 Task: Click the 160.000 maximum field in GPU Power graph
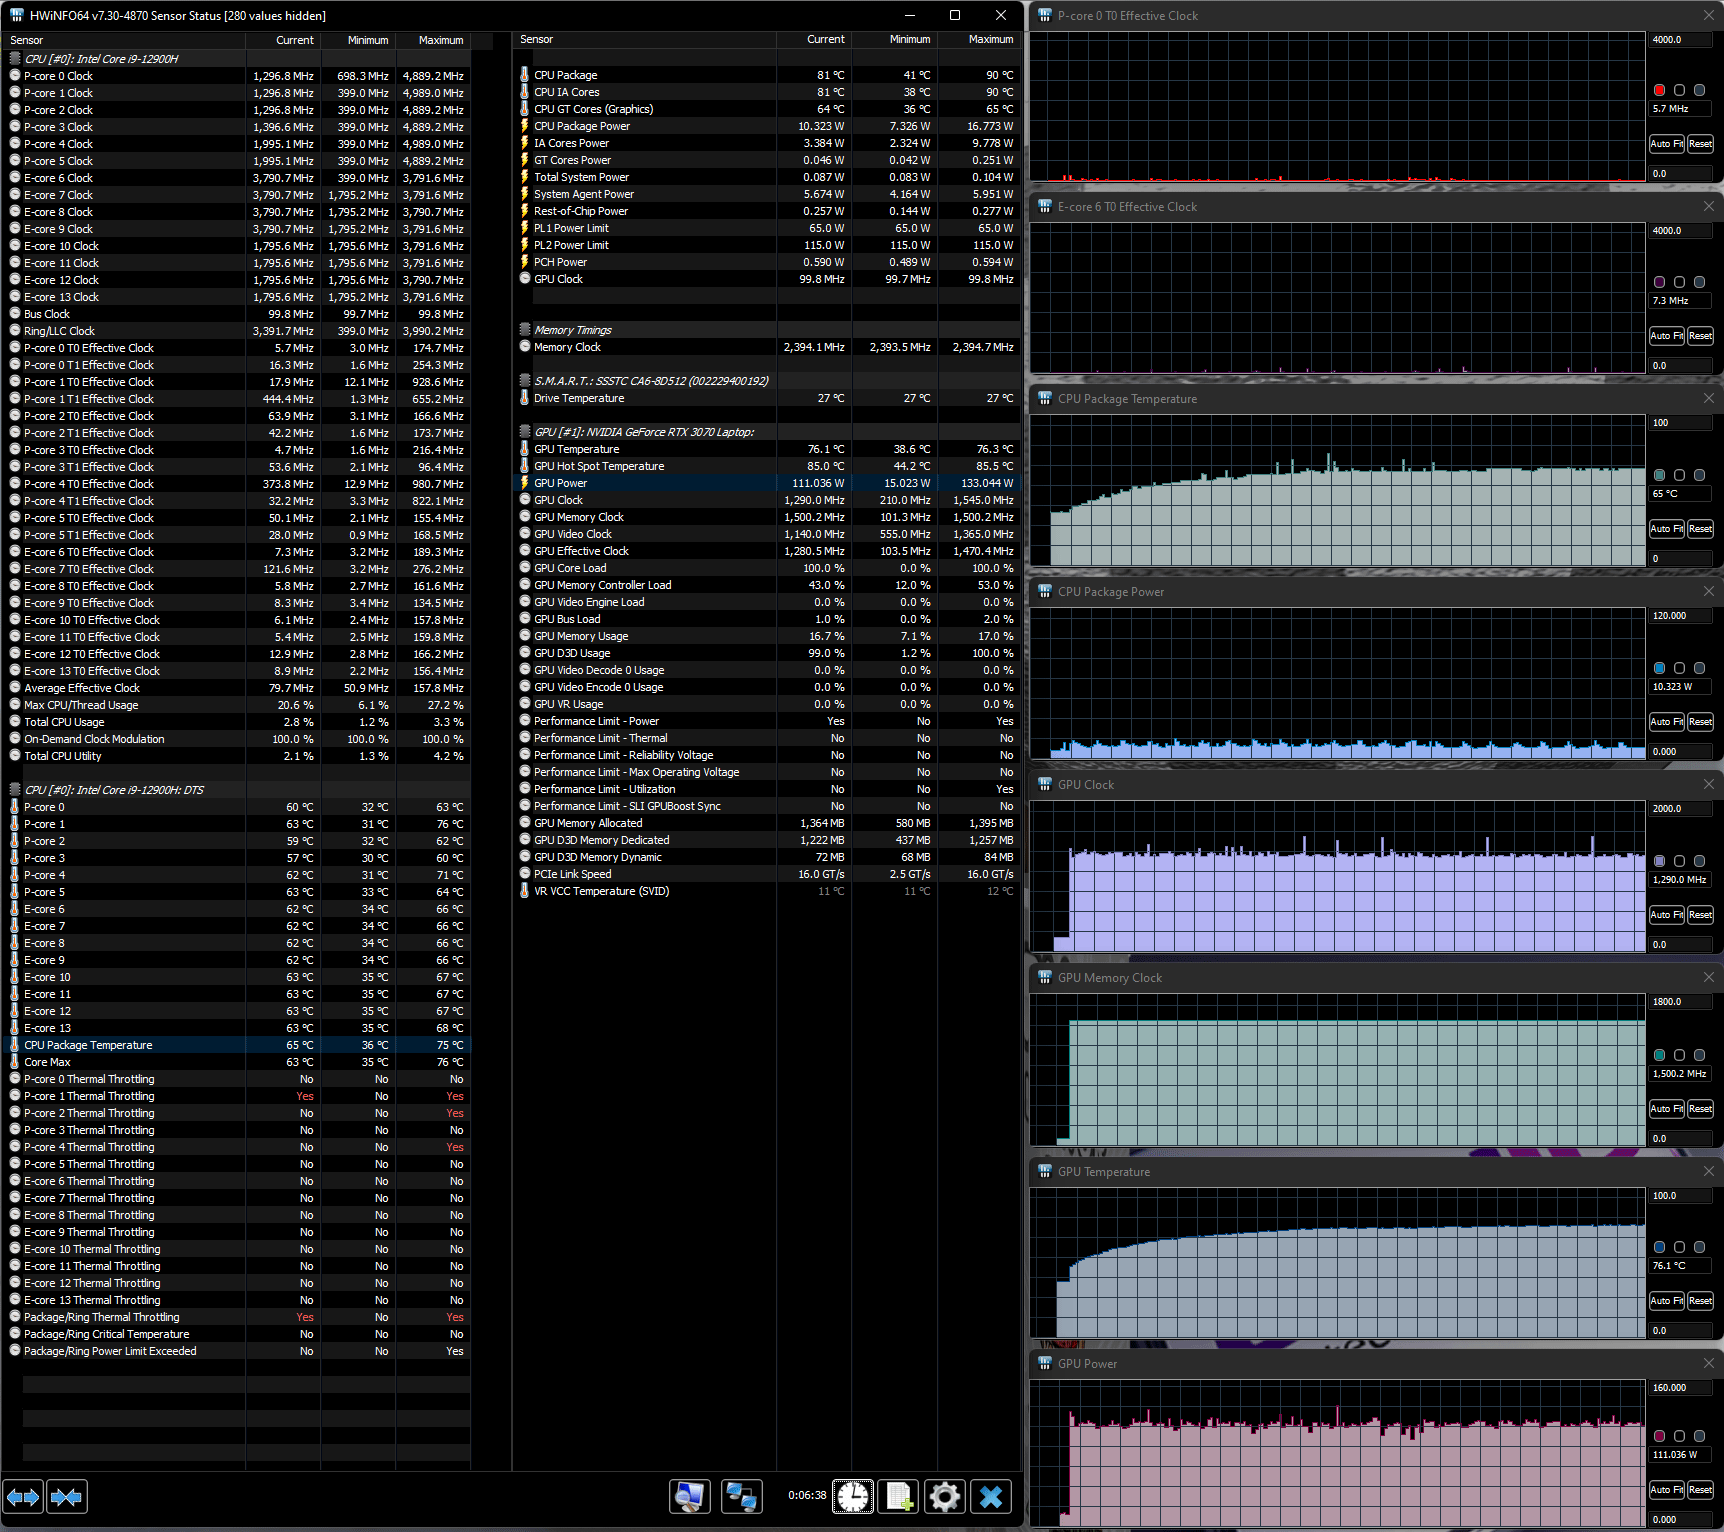(1681, 1388)
